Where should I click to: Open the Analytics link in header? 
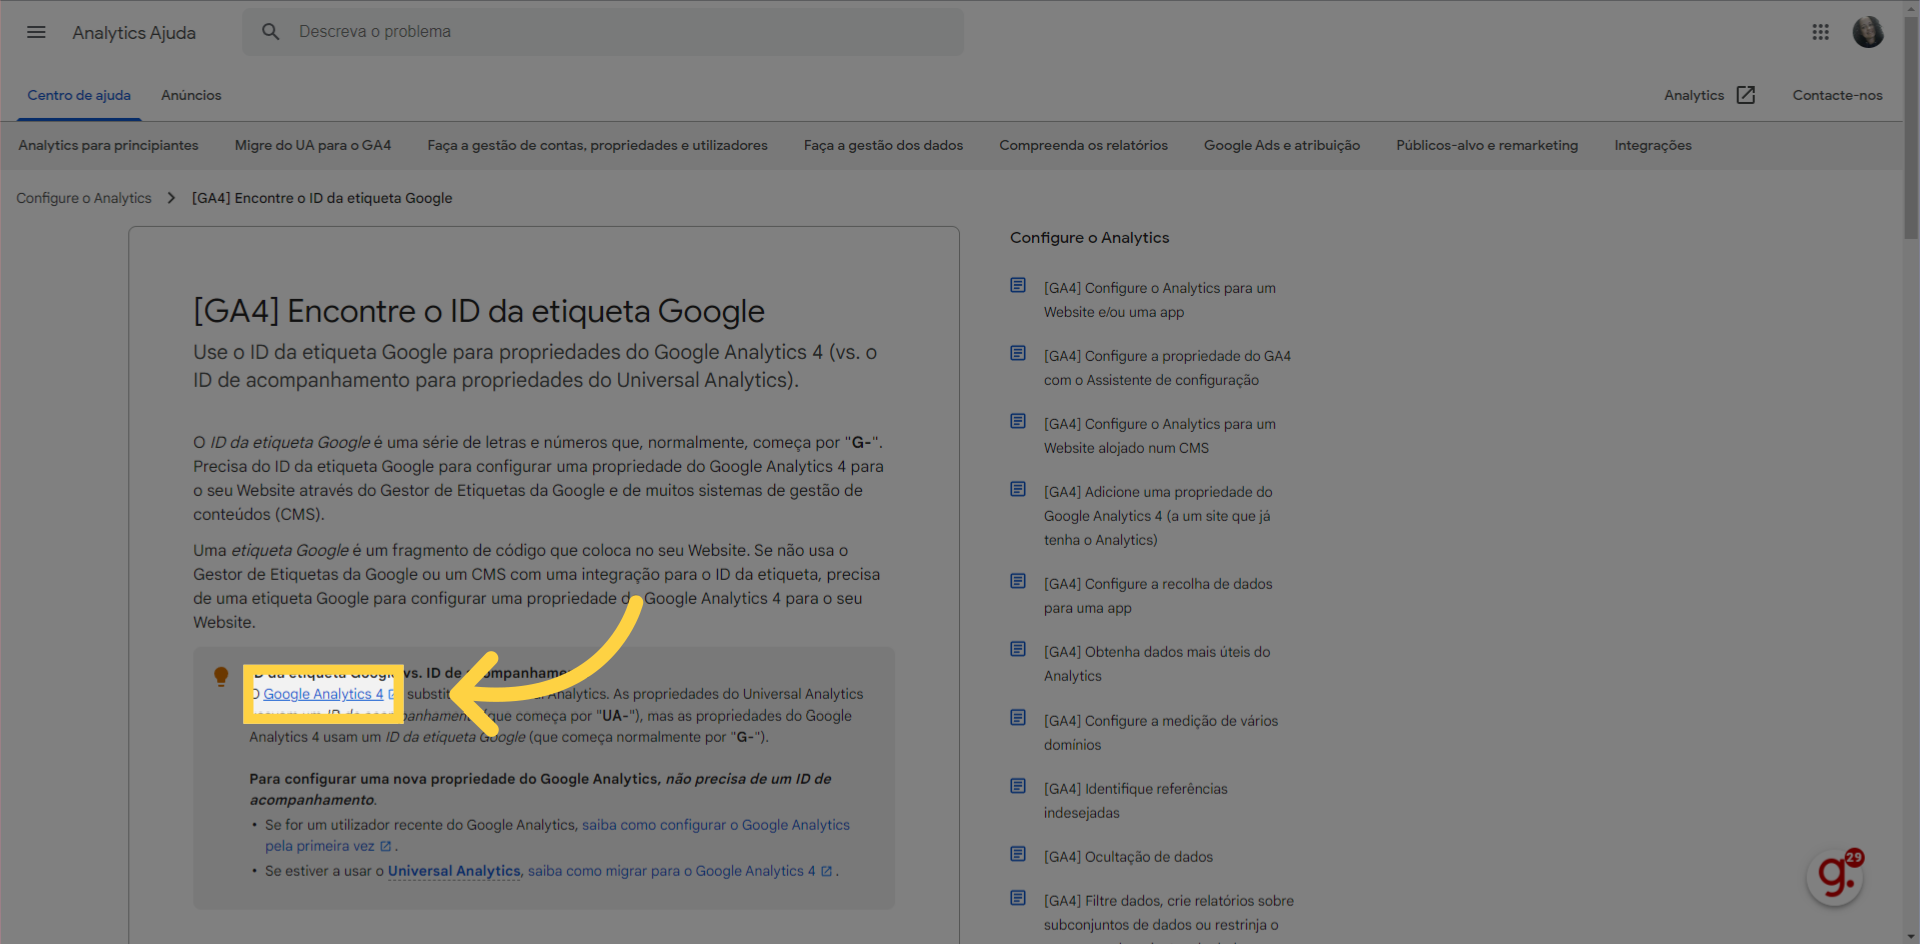tap(1694, 95)
